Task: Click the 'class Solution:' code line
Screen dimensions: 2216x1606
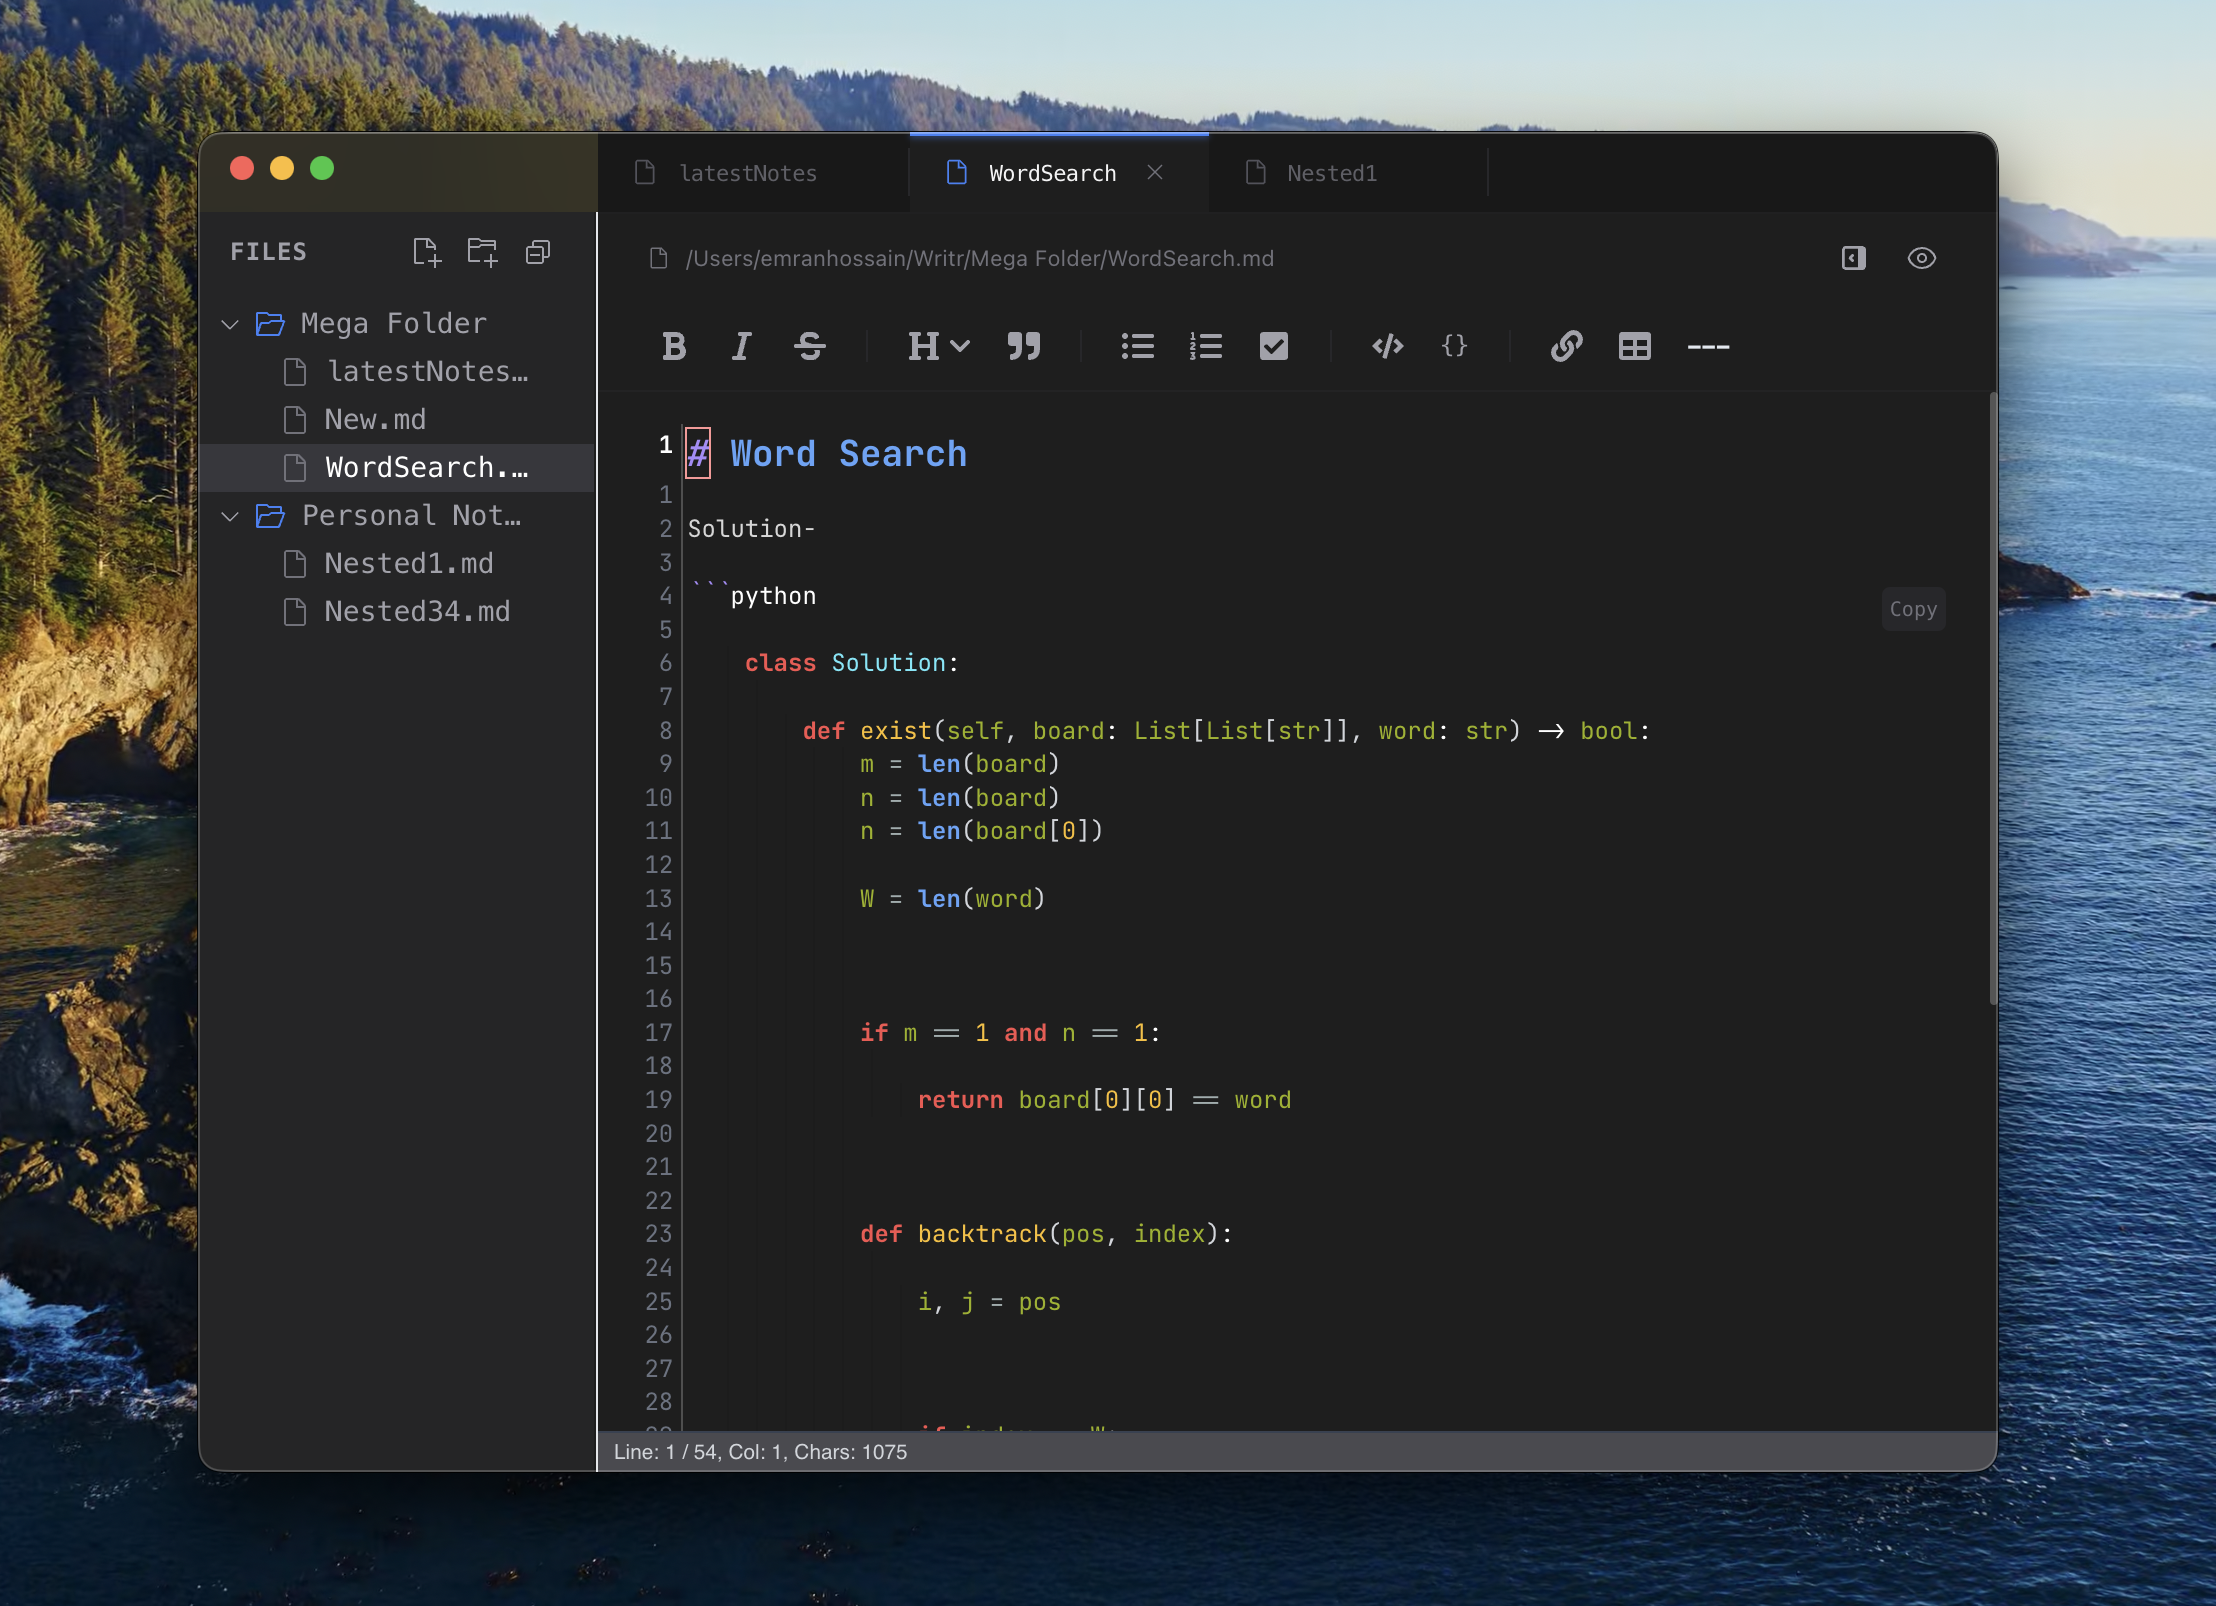Action: click(851, 663)
